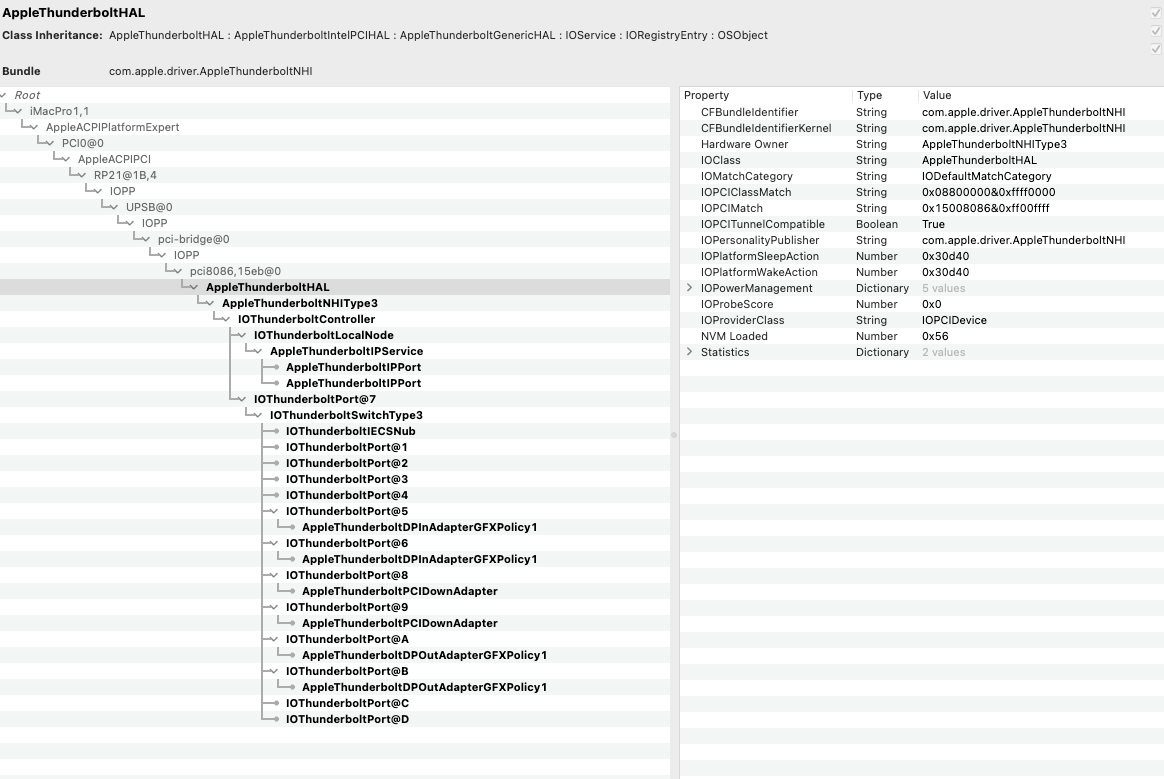Select the NVM Loaded property row
Image resolution: width=1164 pixels, height=779 pixels.
pyautogui.click(x=734, y=336)
